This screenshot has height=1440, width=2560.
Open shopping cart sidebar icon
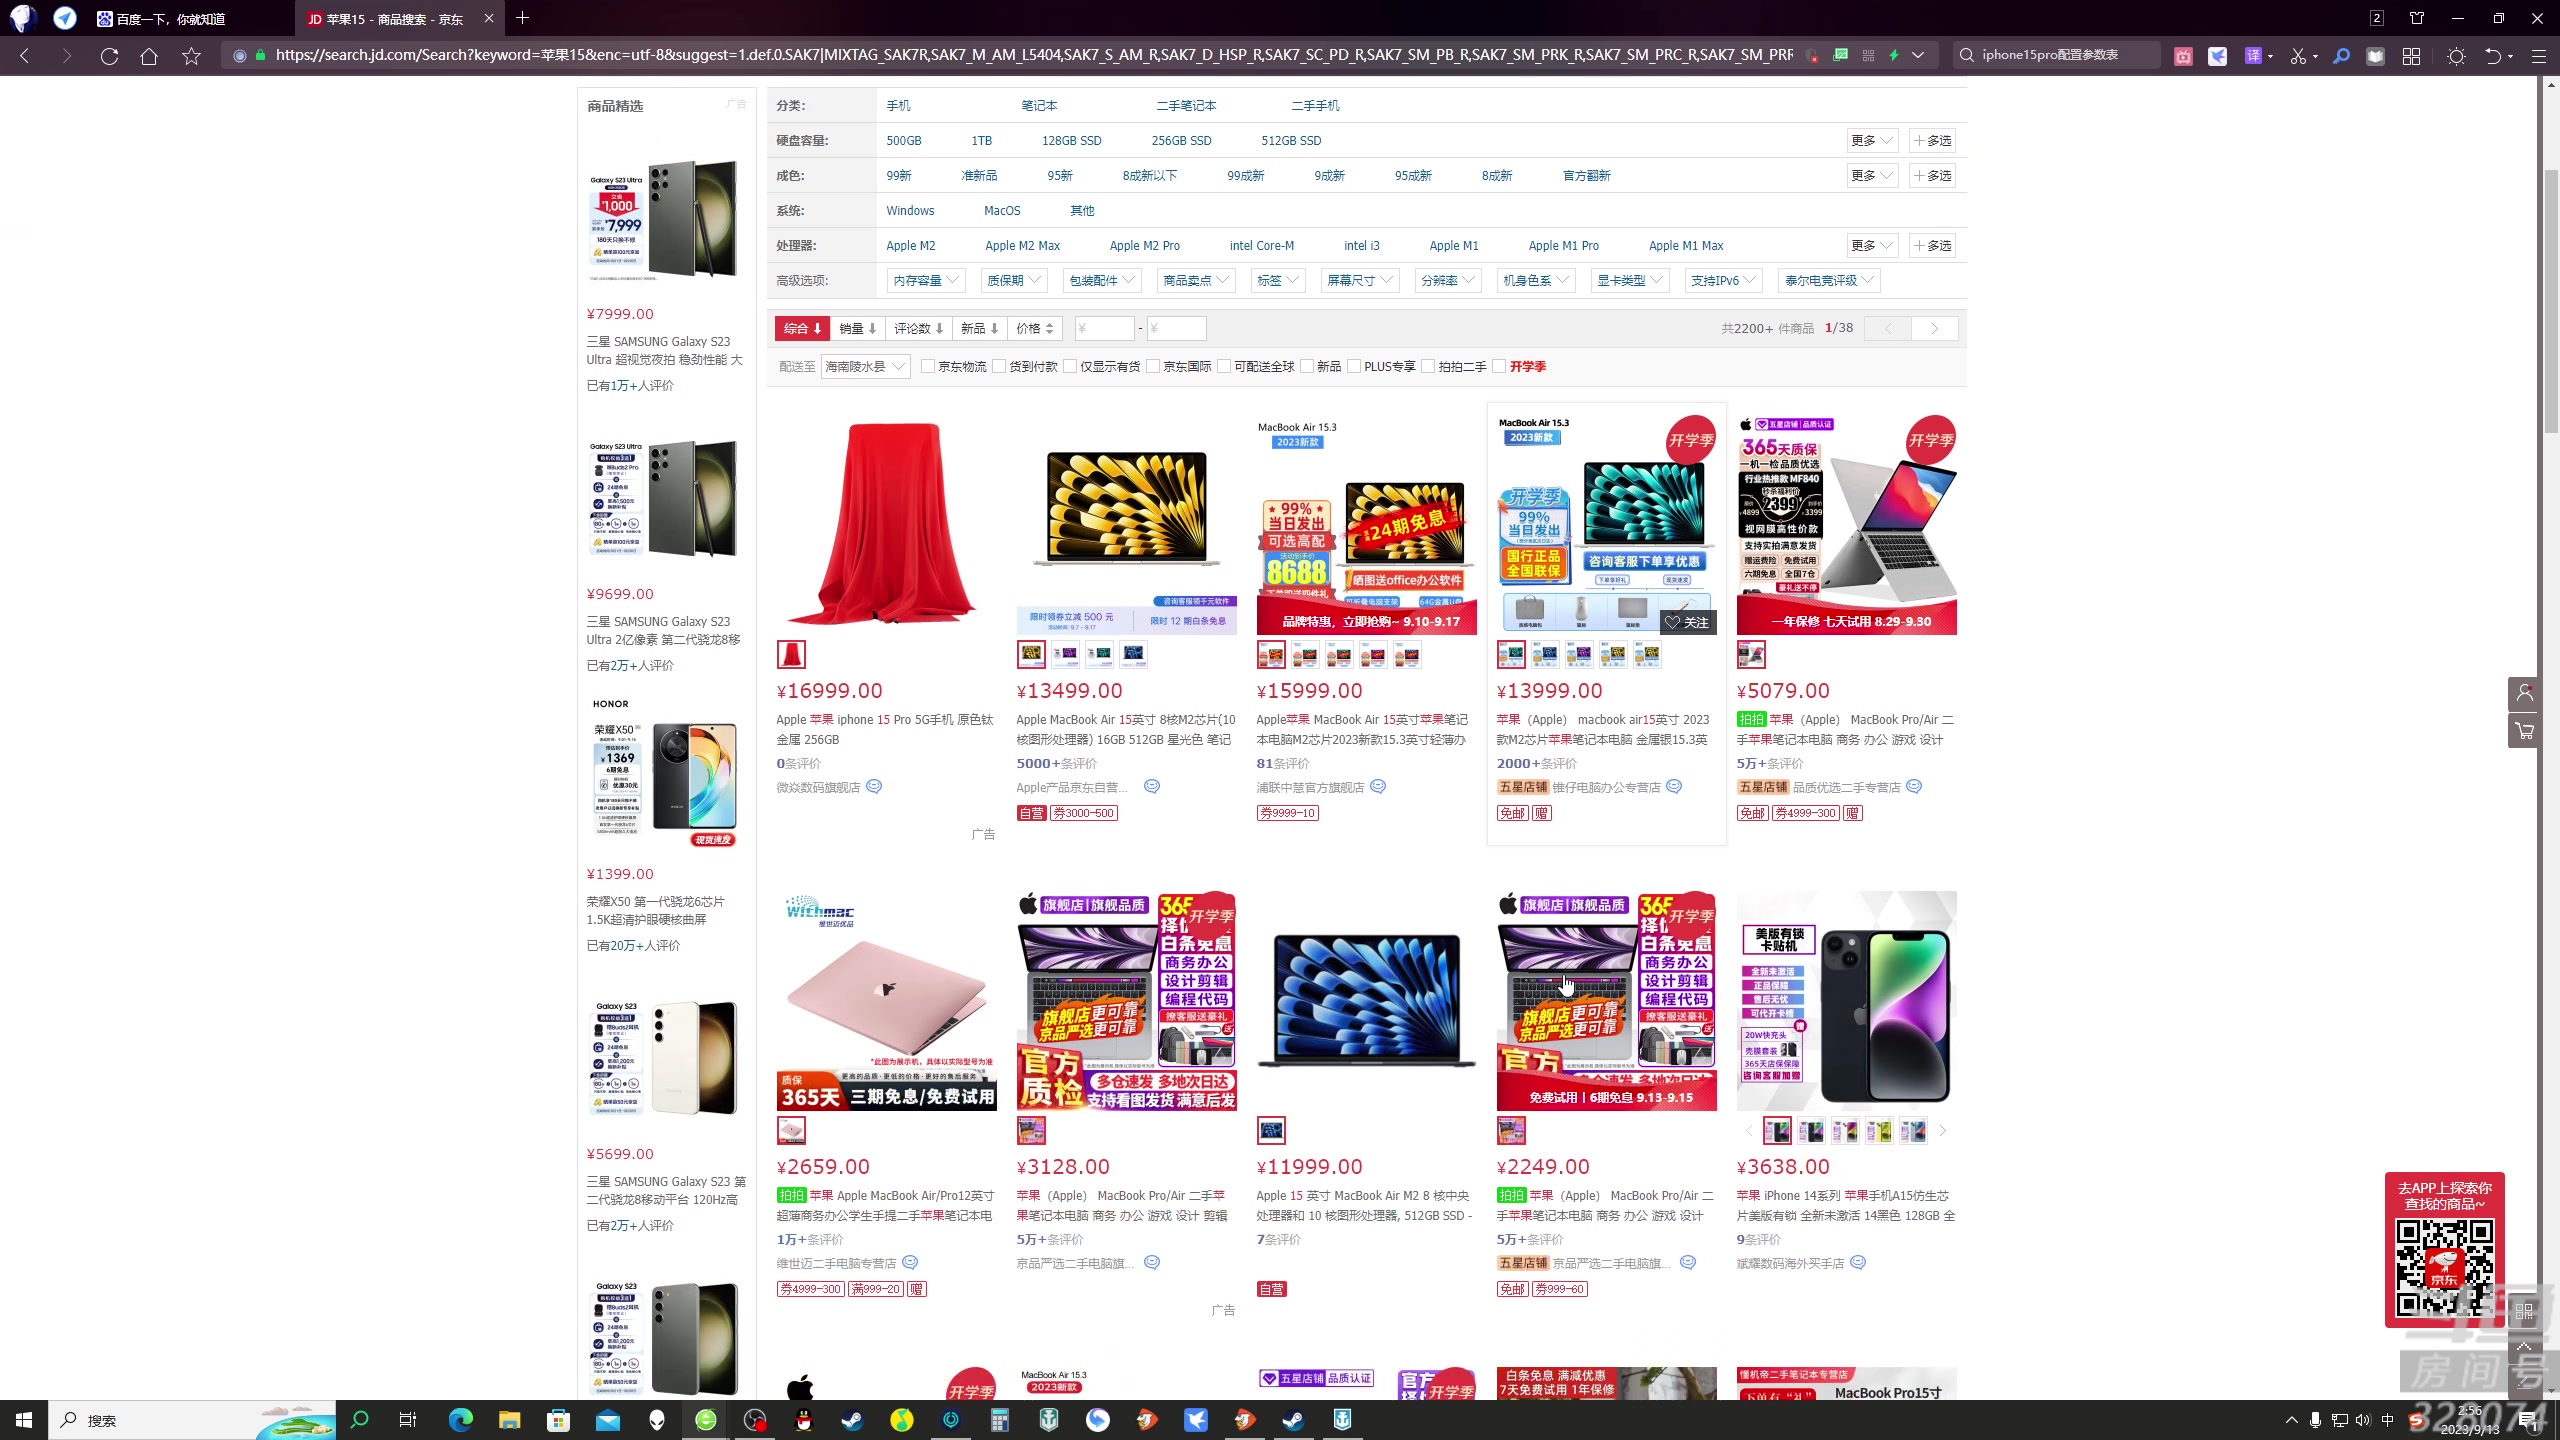point(2524,731)
